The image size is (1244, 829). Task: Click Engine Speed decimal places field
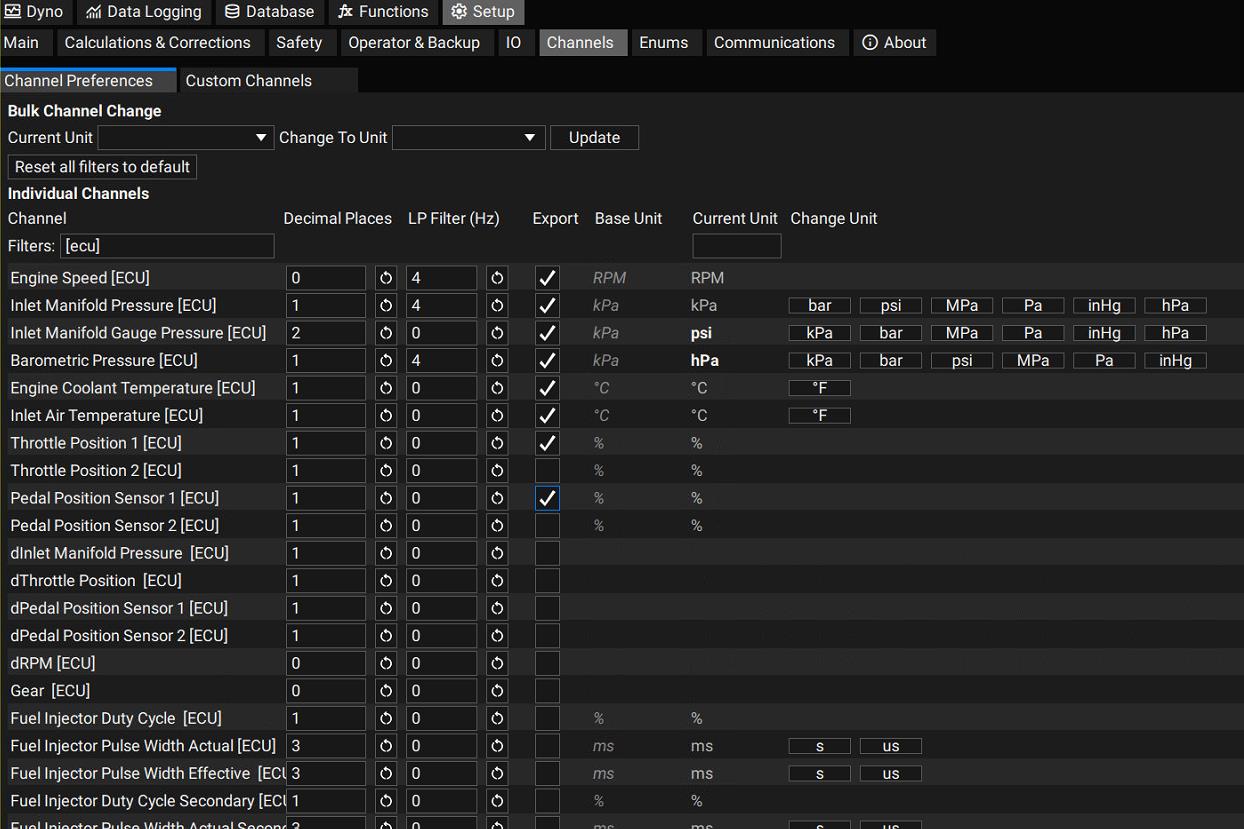(326, 278)
